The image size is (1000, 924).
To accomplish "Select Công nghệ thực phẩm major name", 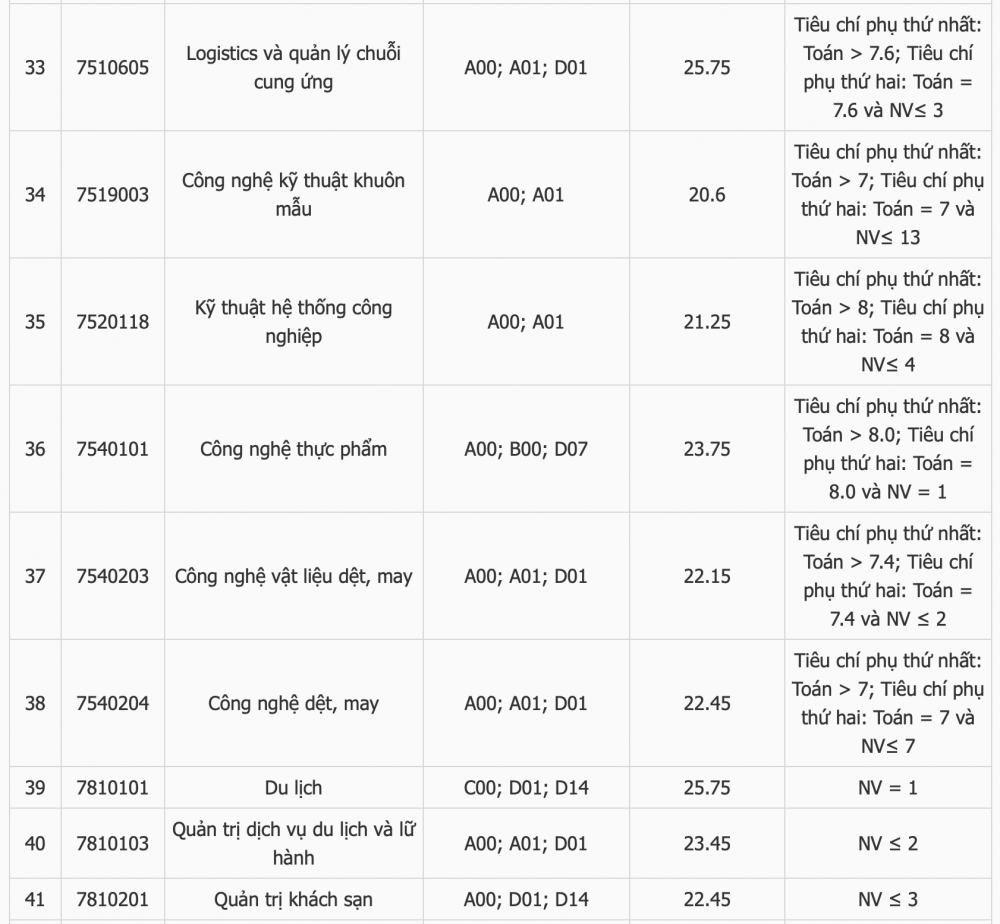I will click(x=293, y=449).
